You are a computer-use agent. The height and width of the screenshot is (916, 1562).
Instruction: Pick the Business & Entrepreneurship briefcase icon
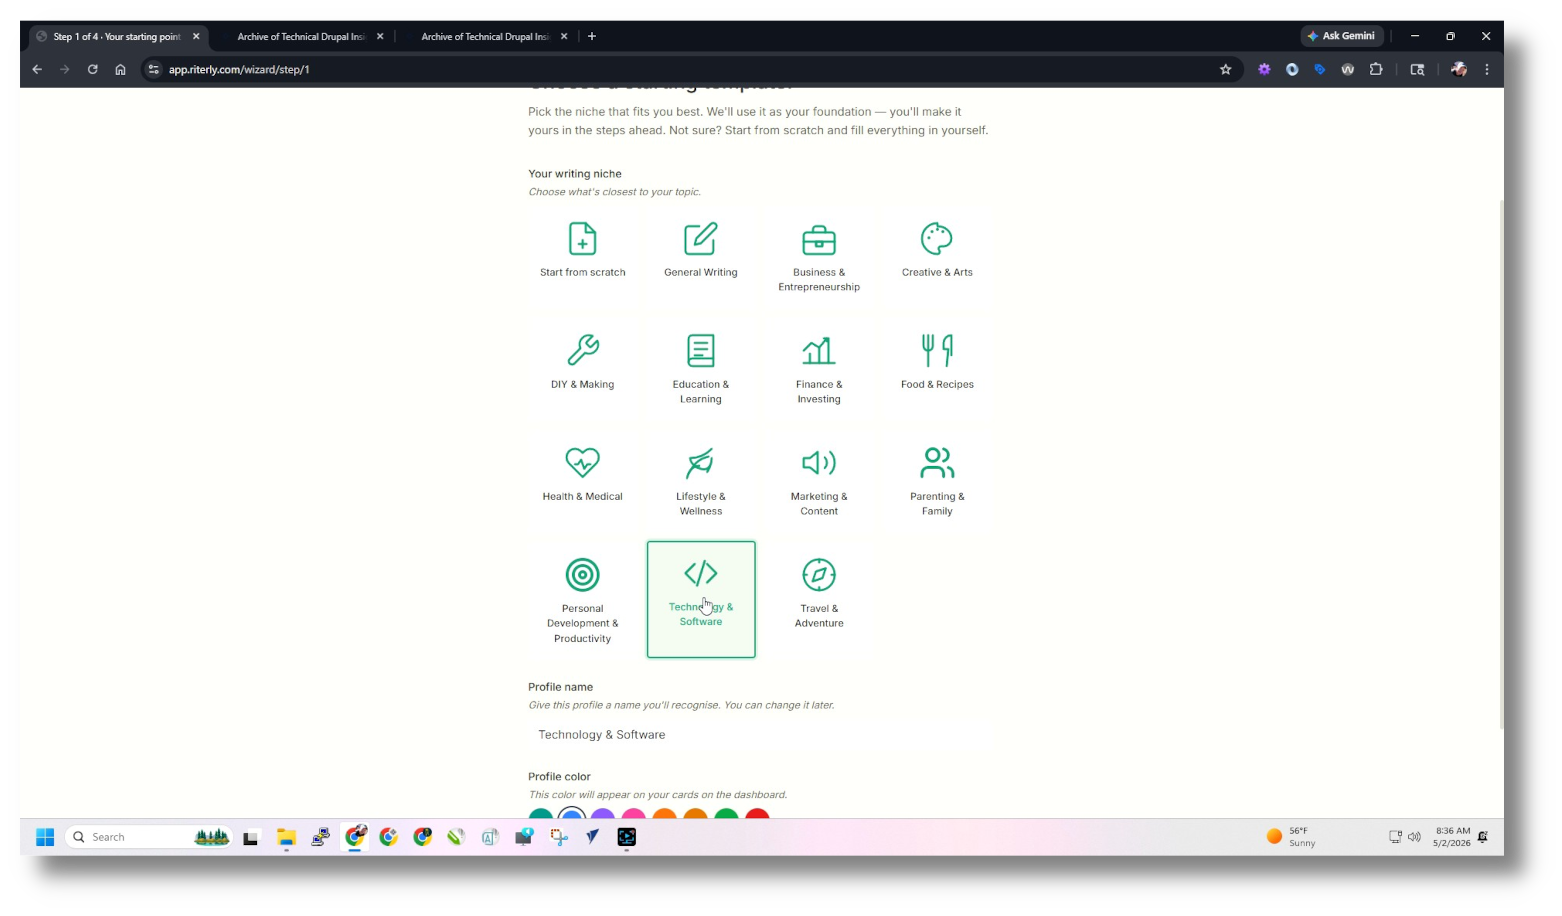click(819, 240)
